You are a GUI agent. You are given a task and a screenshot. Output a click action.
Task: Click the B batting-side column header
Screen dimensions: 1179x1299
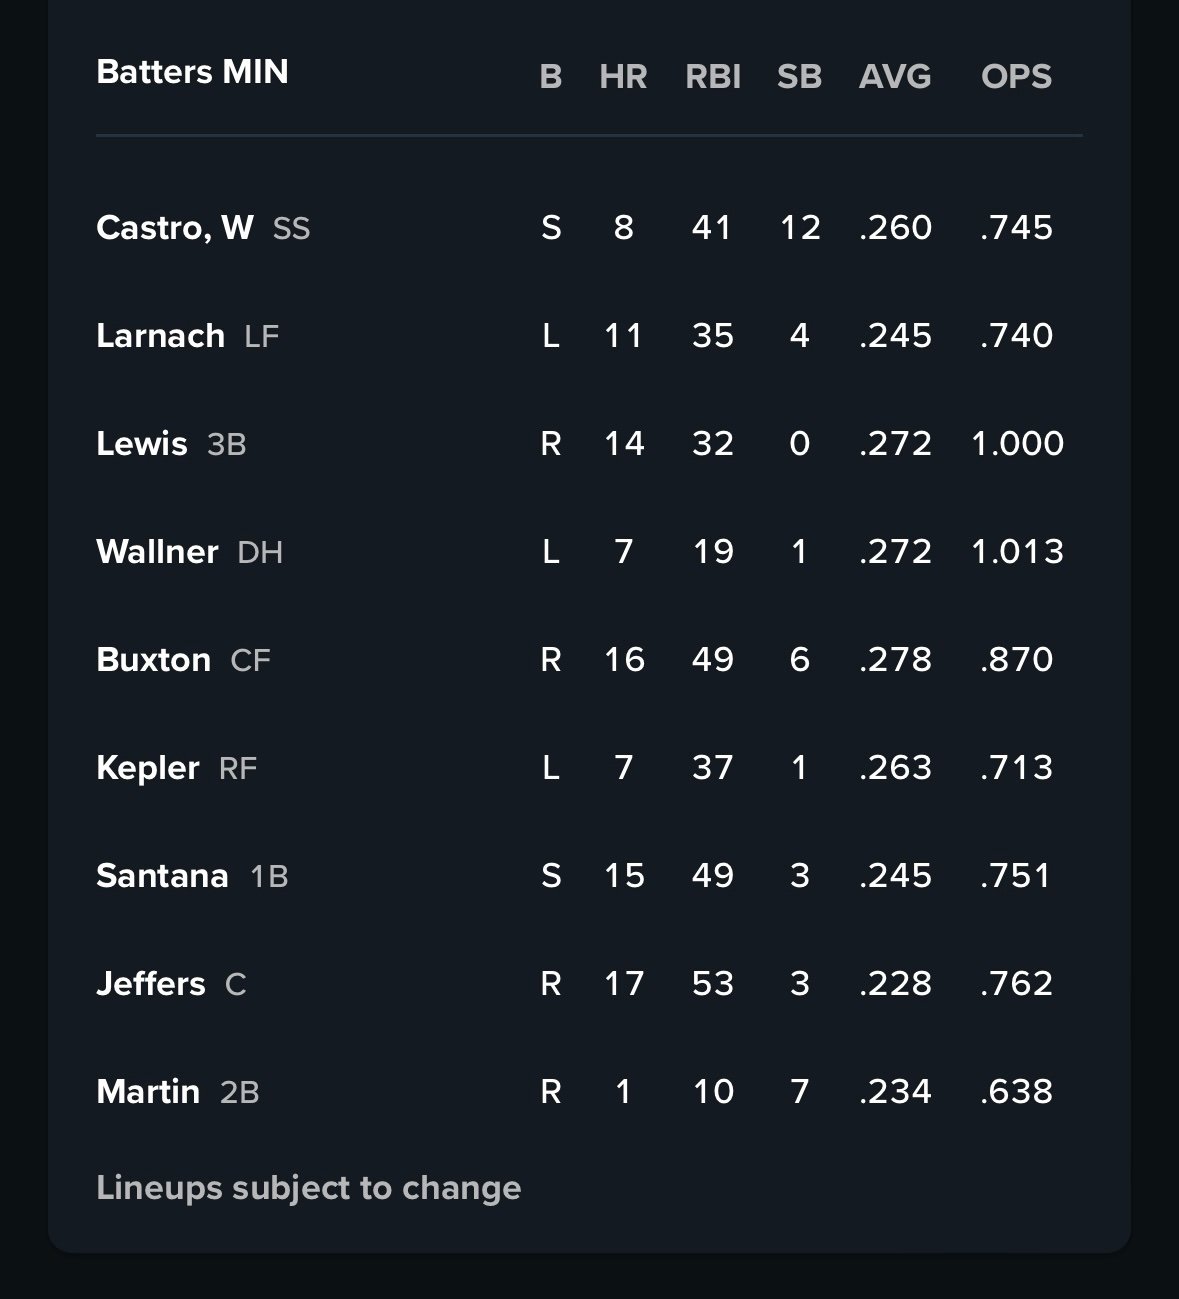click(550, 77)
